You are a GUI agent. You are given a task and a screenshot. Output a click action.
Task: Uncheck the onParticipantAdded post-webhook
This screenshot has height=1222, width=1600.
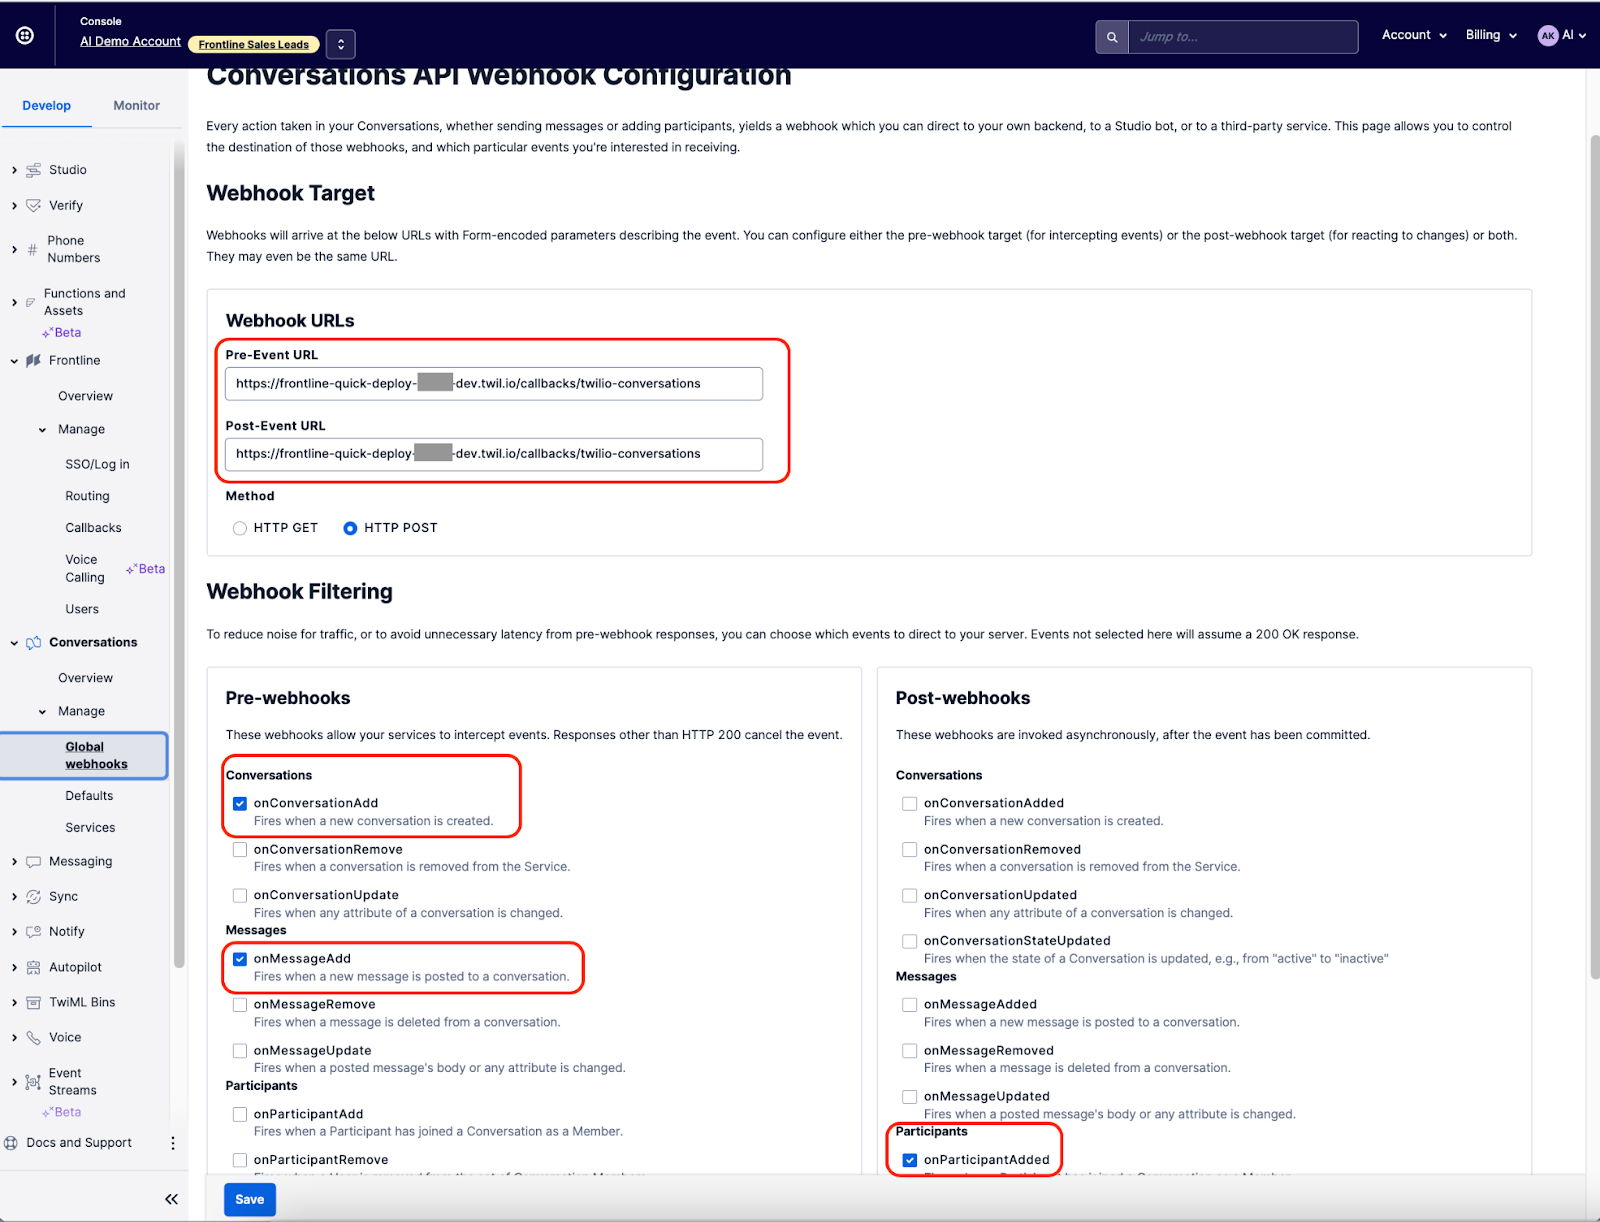coord(910,1160)
